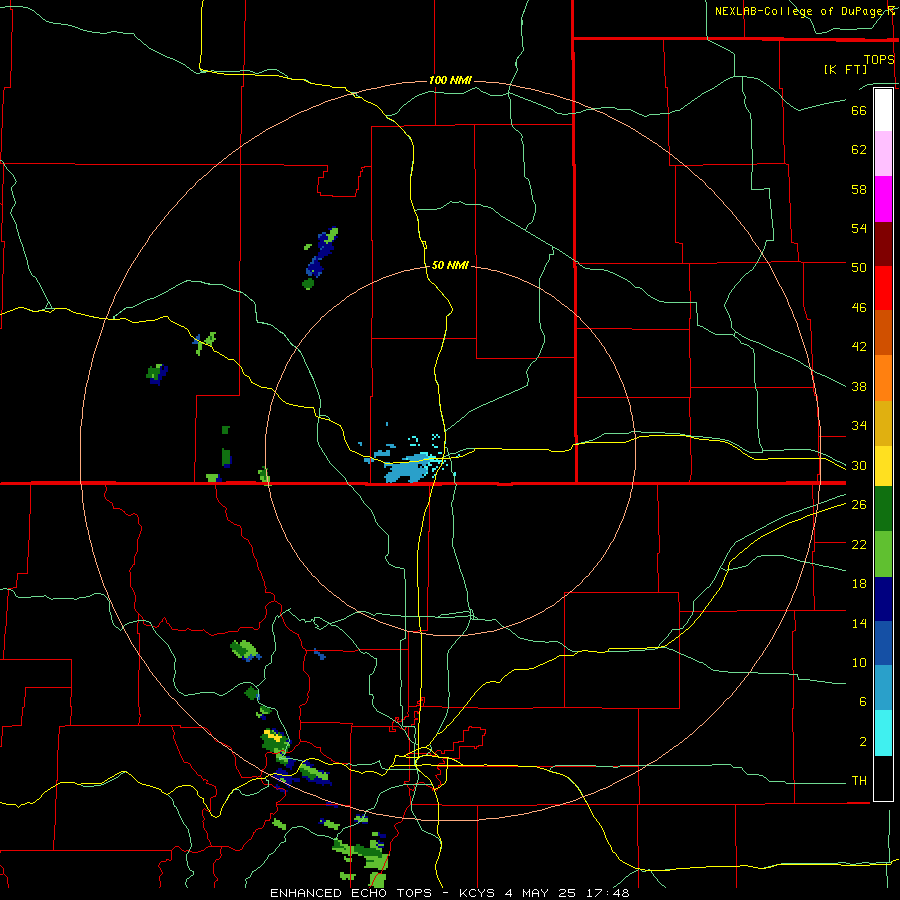This screenshot has height=900, width=900.
Task: Select the navy blue legend swatch
Action: click(x=883, y=599)
